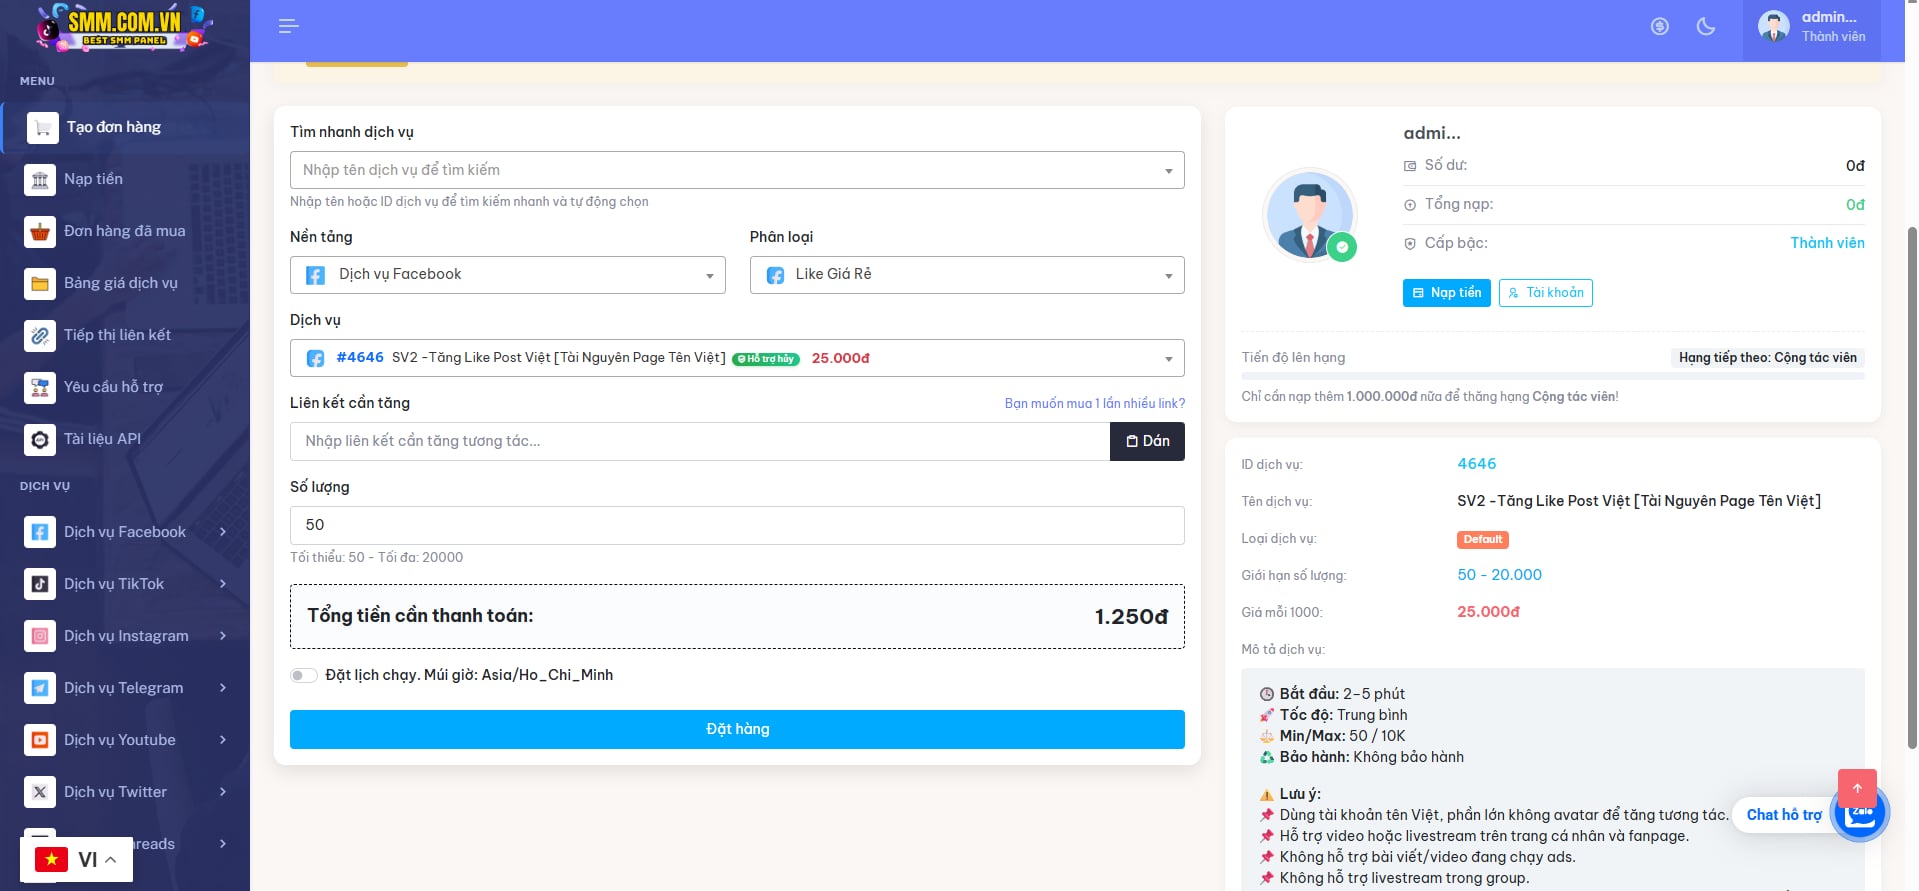Click the hamburger menu icon in header

pyautogui.click(x=288, y=26)
